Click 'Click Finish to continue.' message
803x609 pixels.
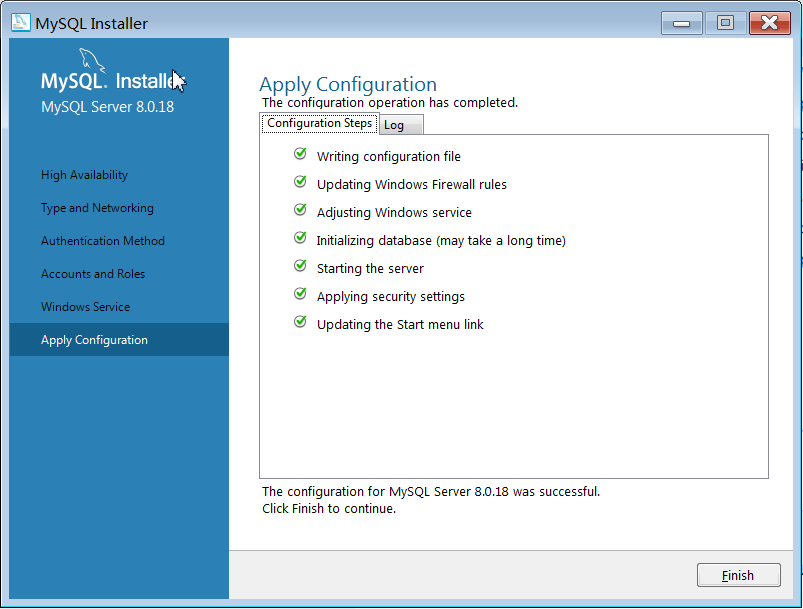coord(329,509)
